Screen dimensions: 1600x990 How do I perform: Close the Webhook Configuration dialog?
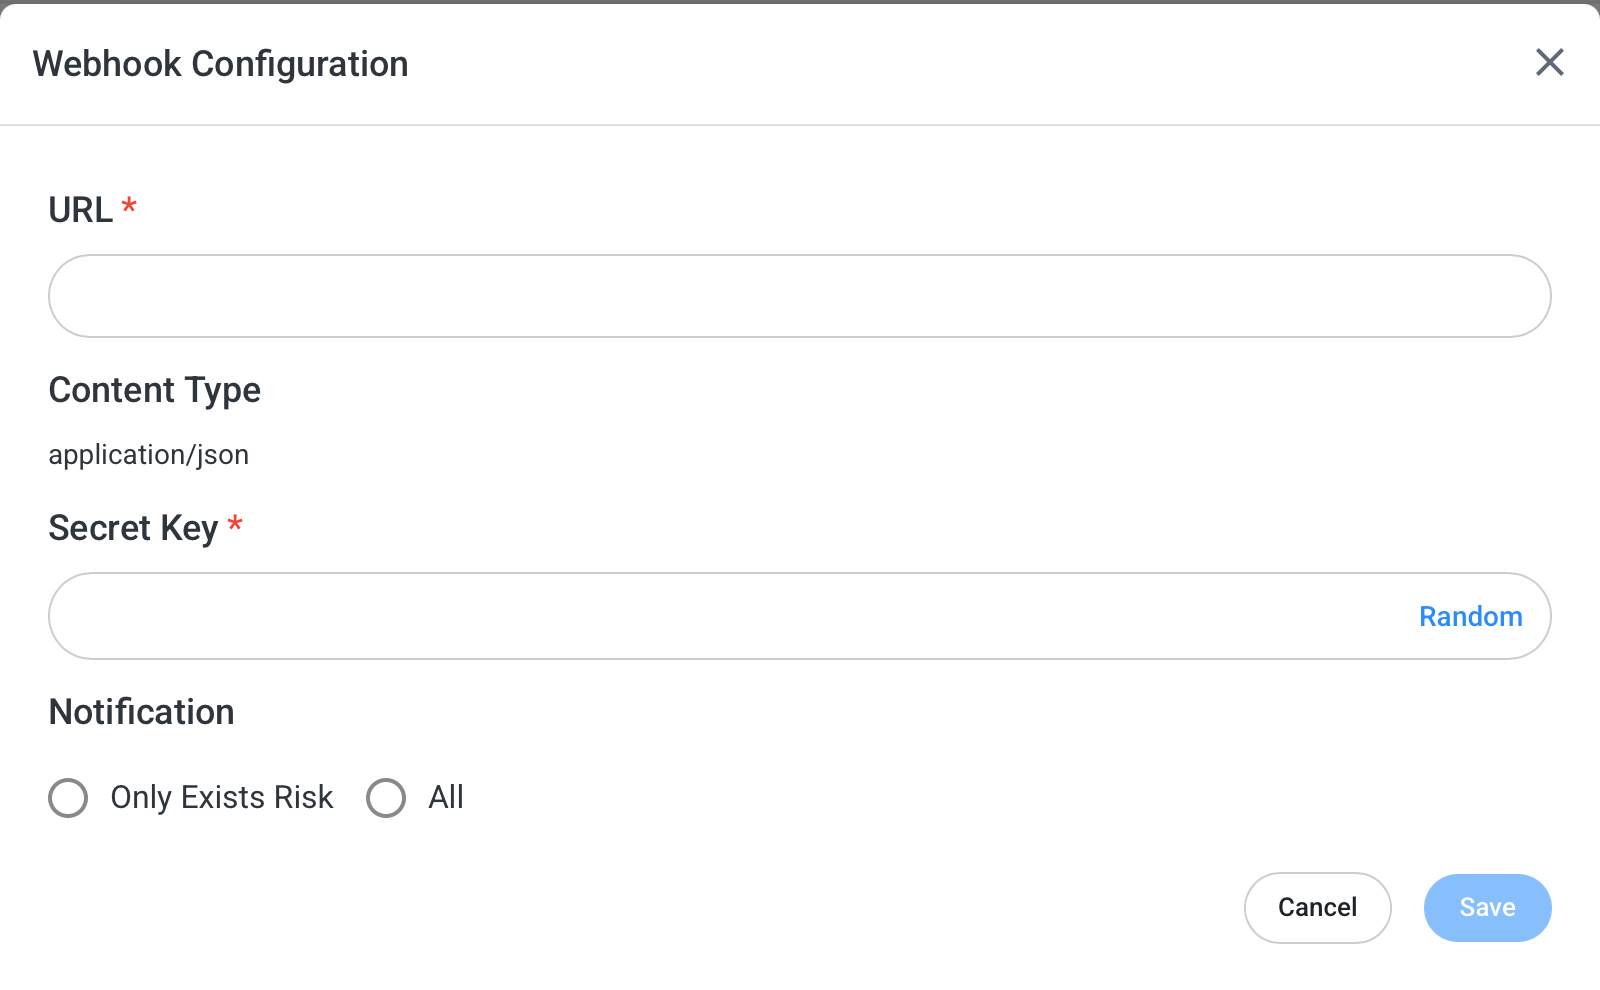(1549, 63)
